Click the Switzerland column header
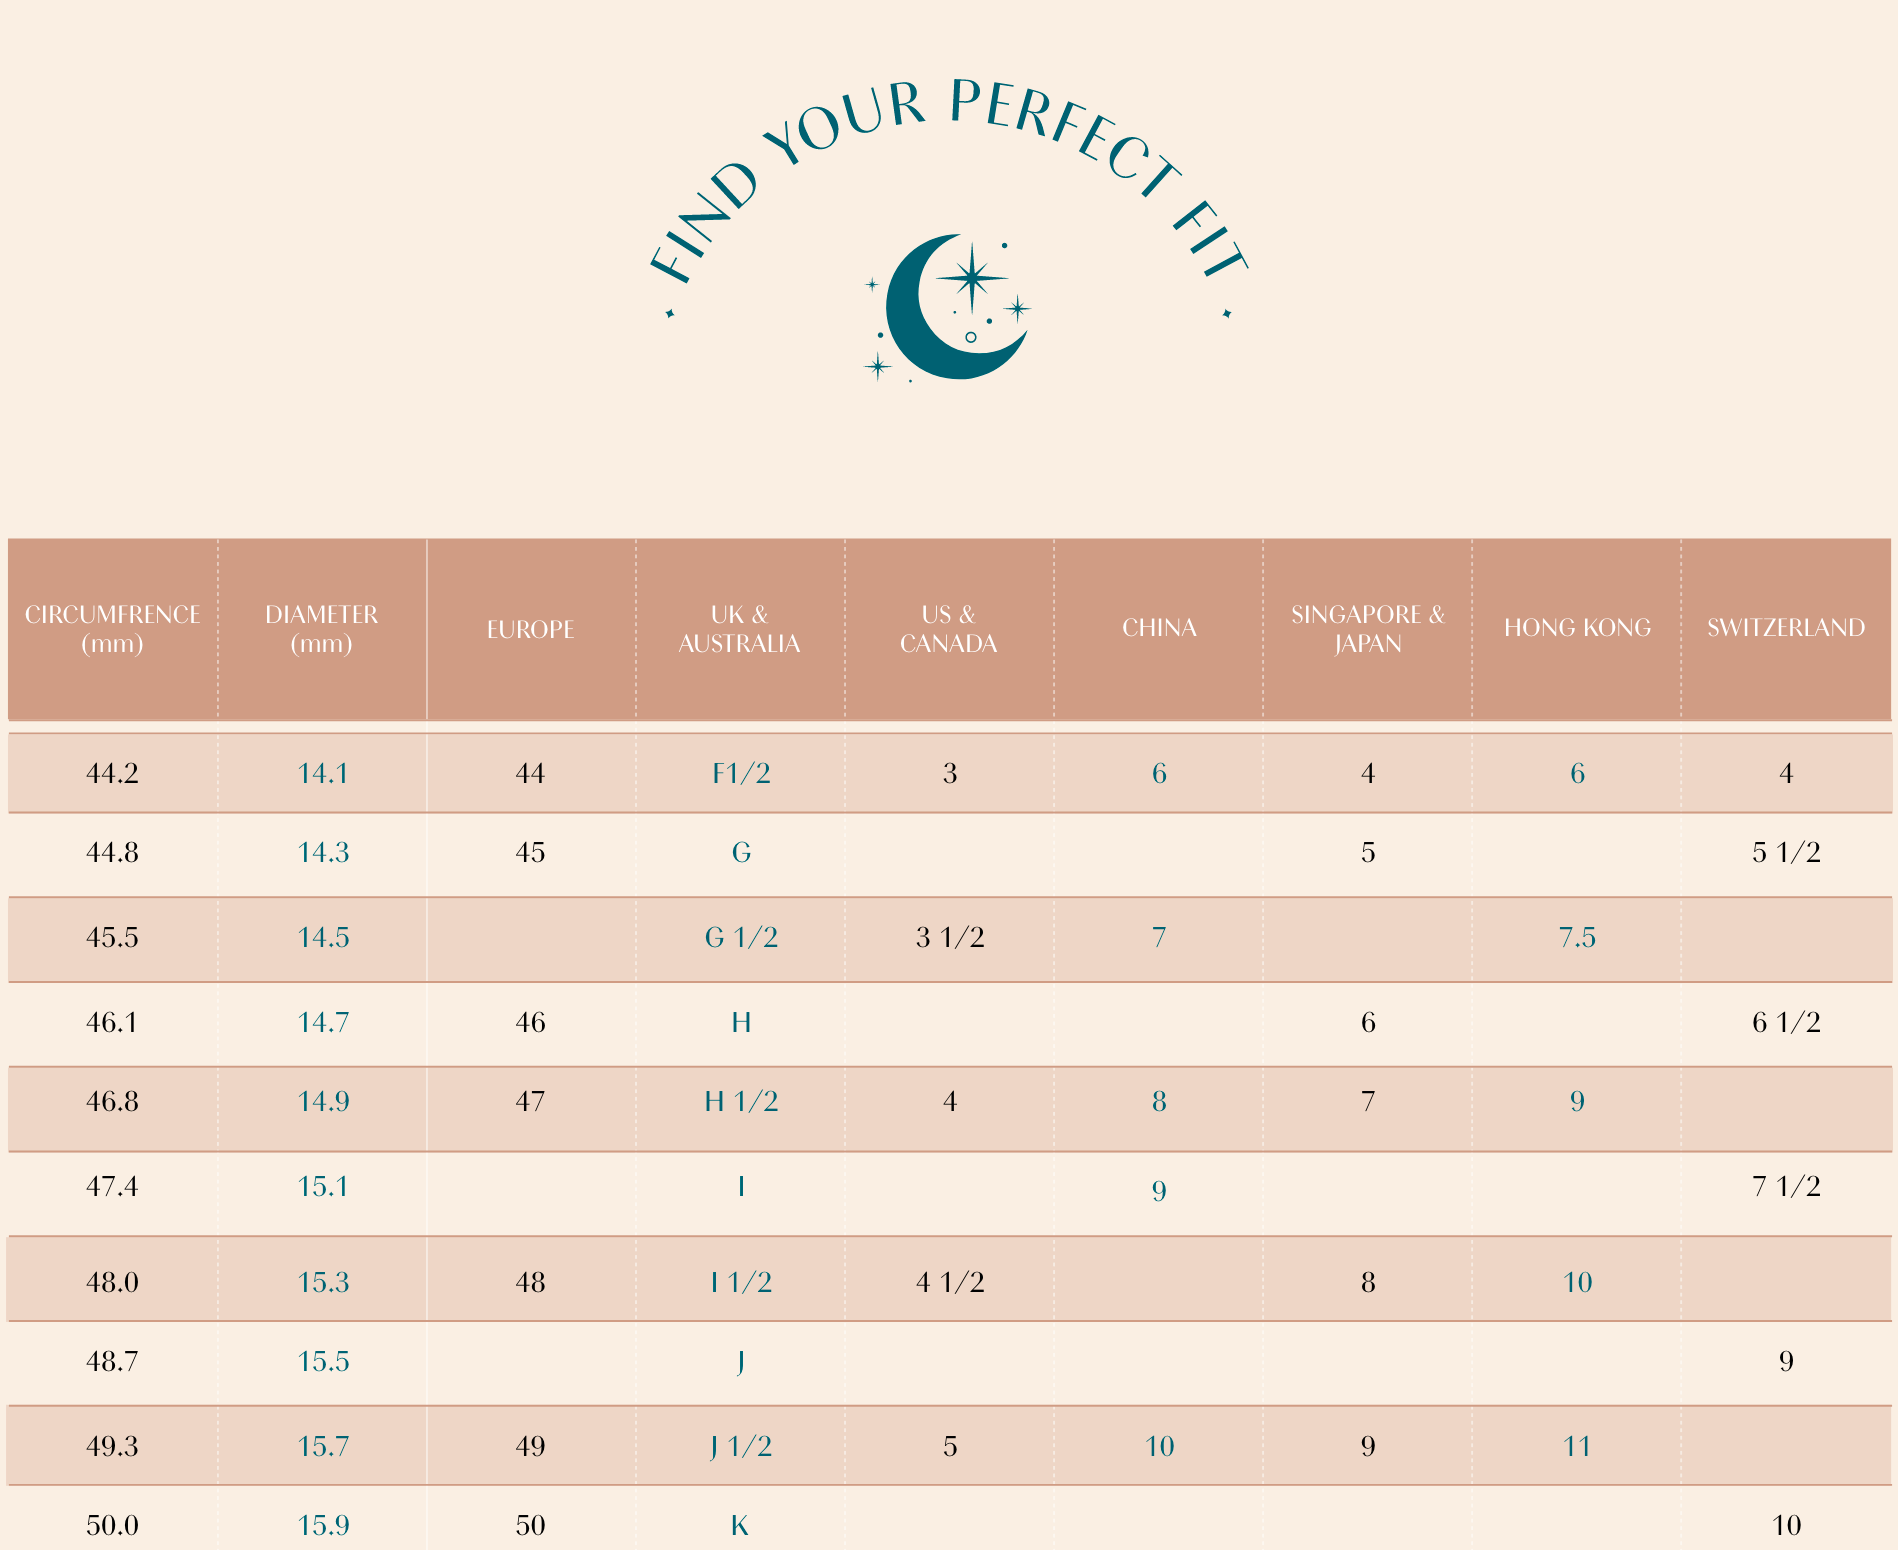The width and height of the screenshot is (1898, 1550). point(1785,628)
